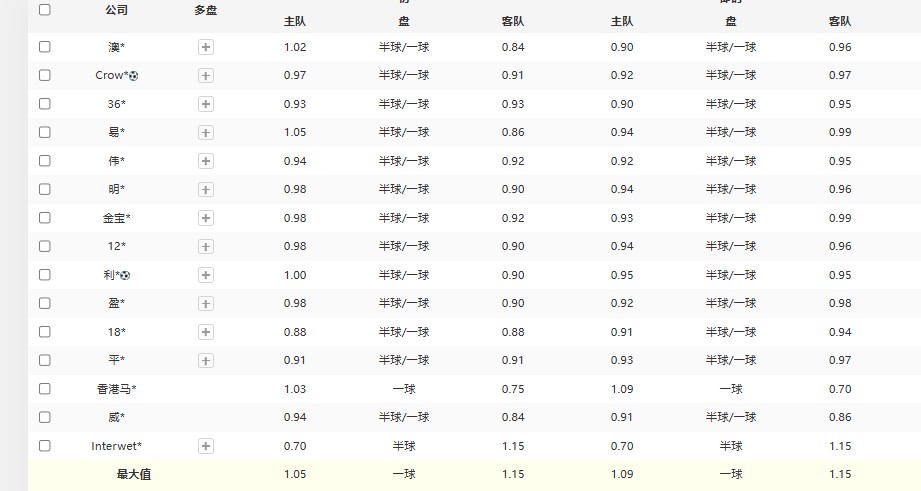Click the 香港马* company name

pyautogui.click(x=116, y=389)
